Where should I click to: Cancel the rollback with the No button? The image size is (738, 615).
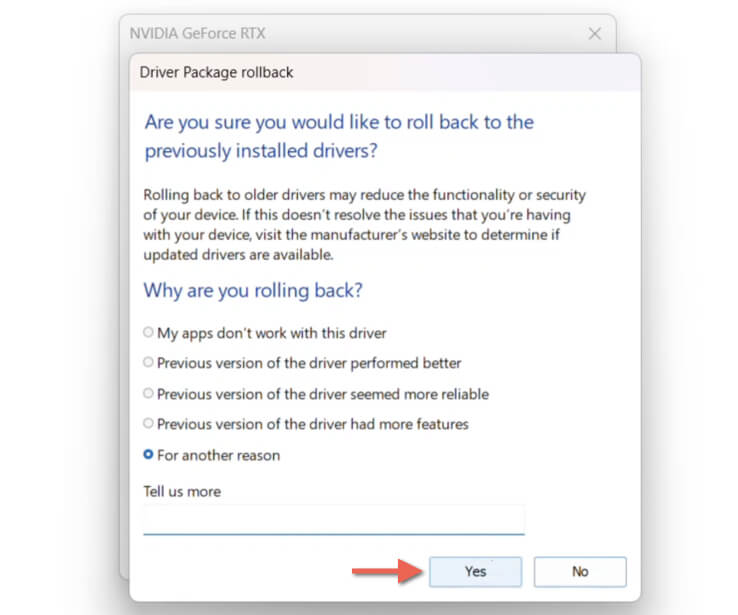point(580,571)
